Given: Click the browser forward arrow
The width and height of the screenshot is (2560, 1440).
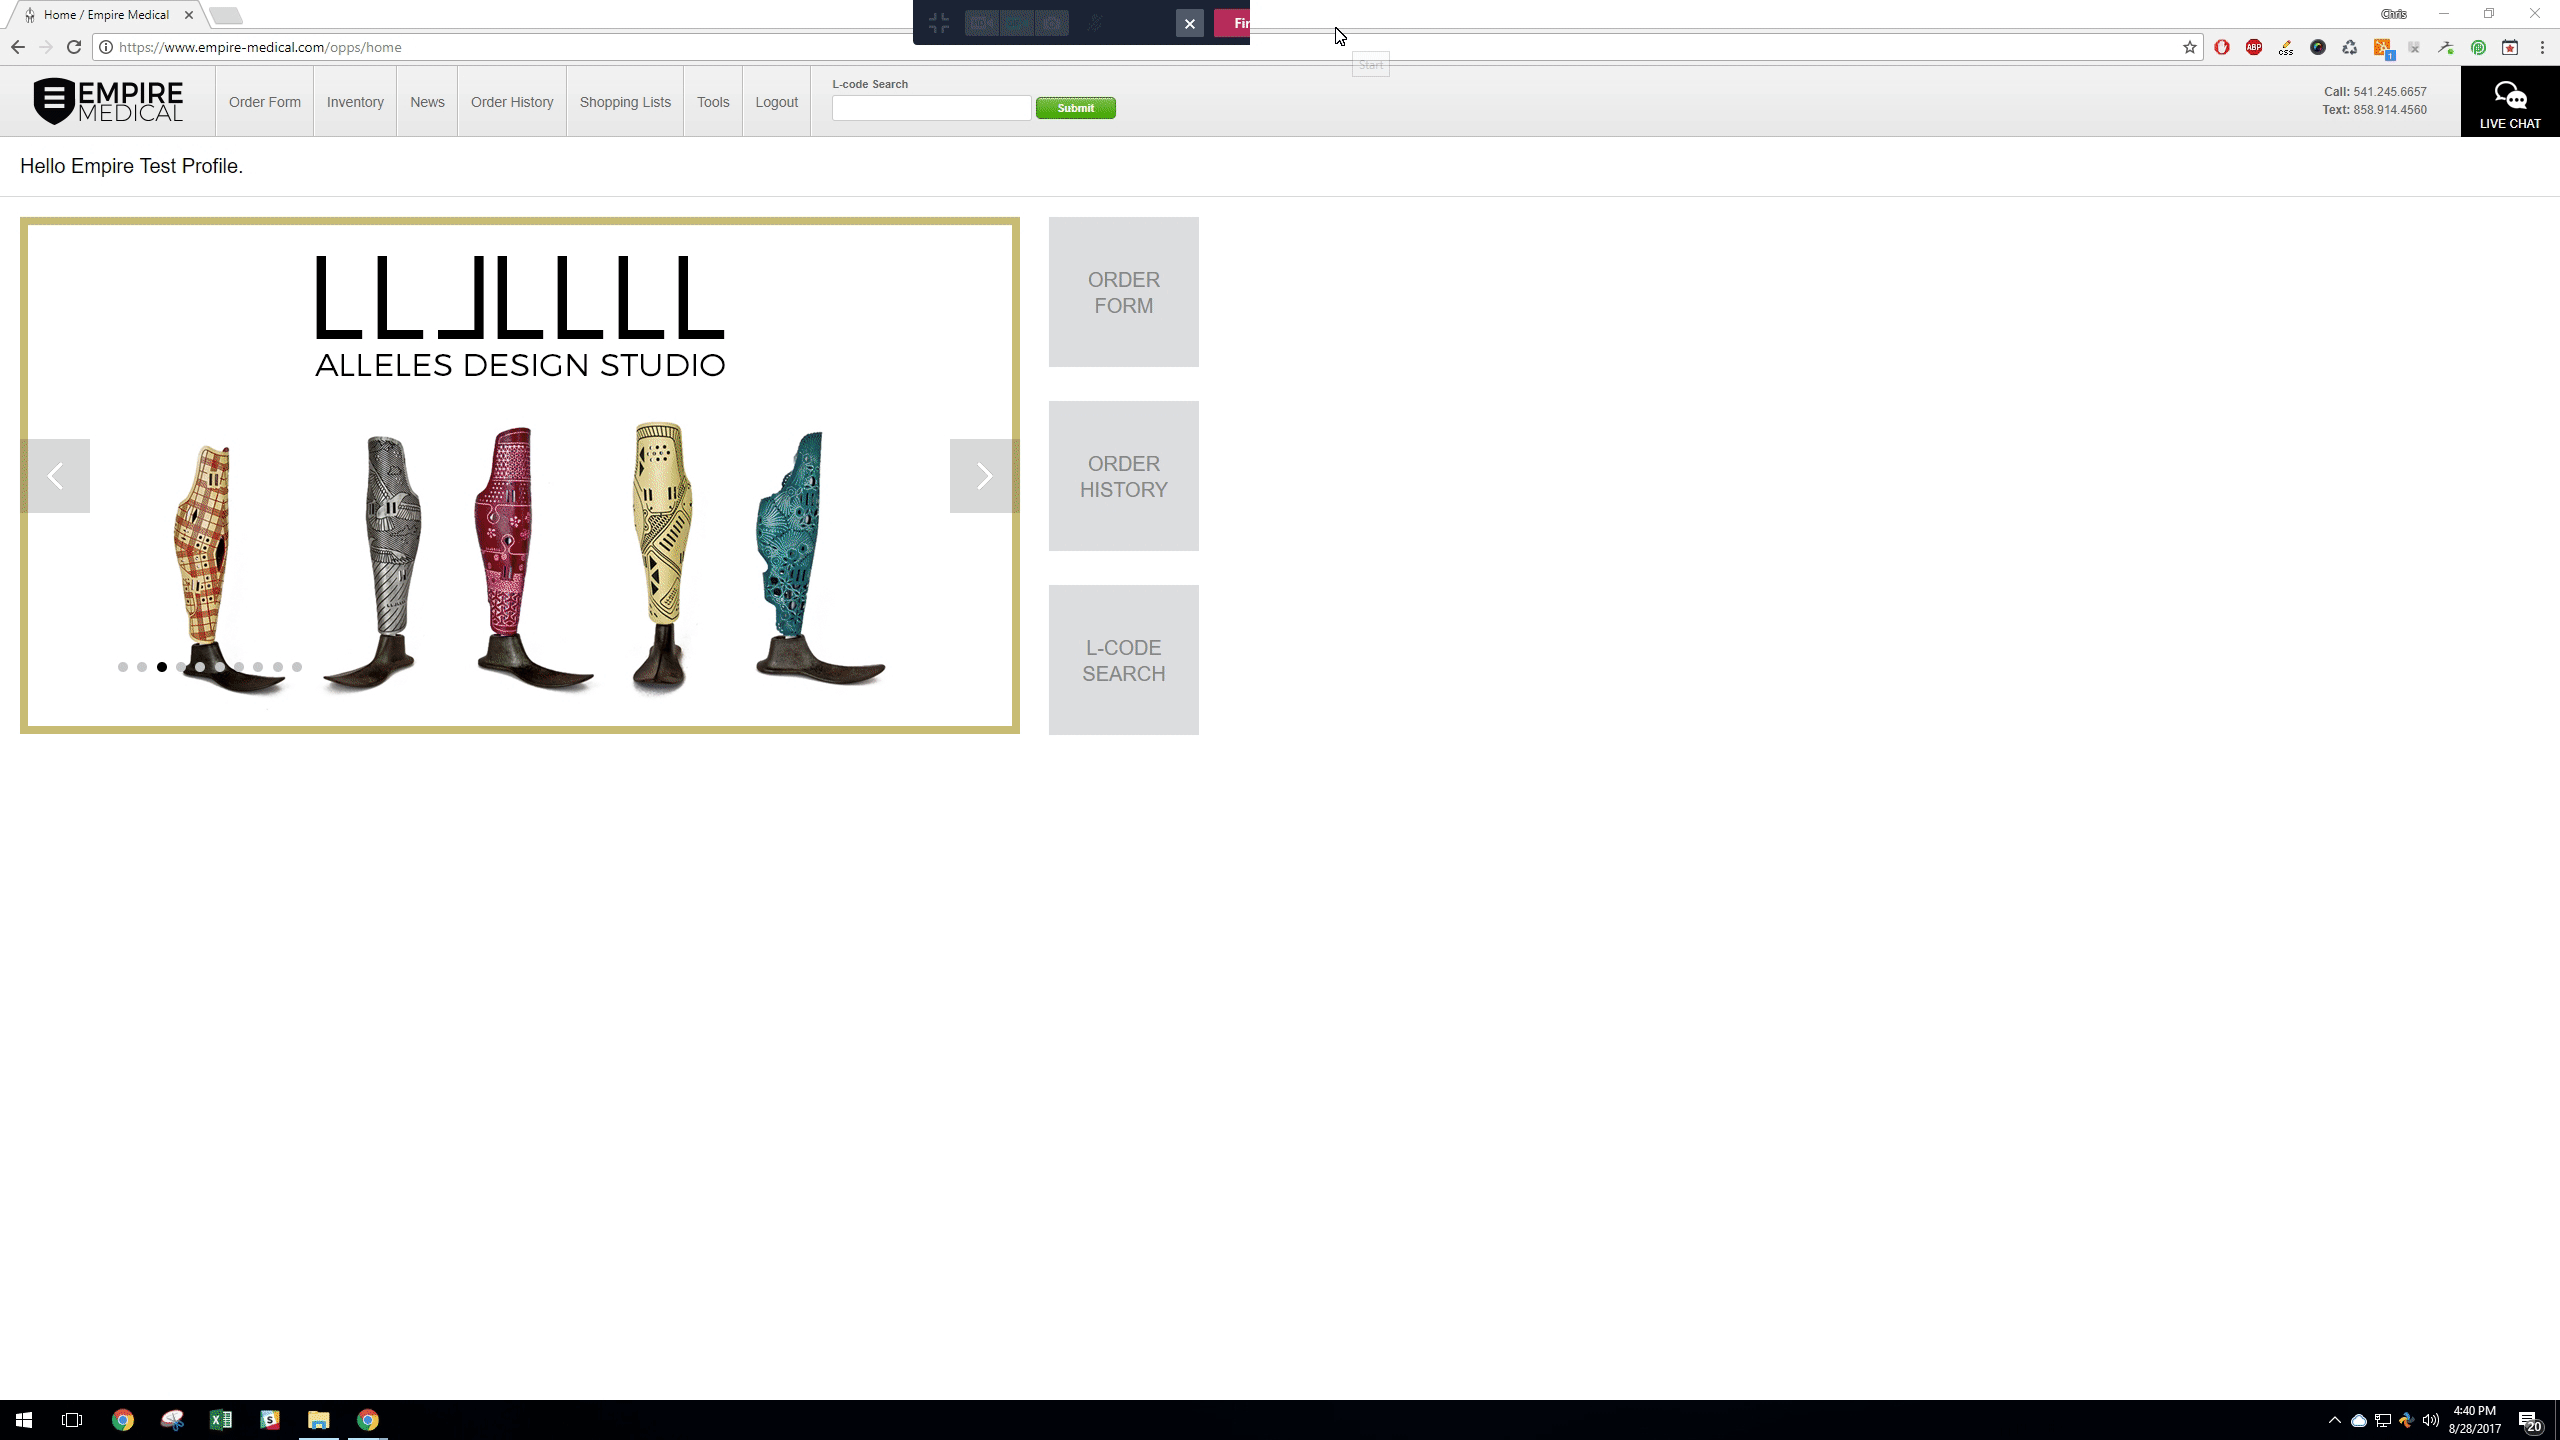Looking at the screenshot, I should (x=46, y=47).
